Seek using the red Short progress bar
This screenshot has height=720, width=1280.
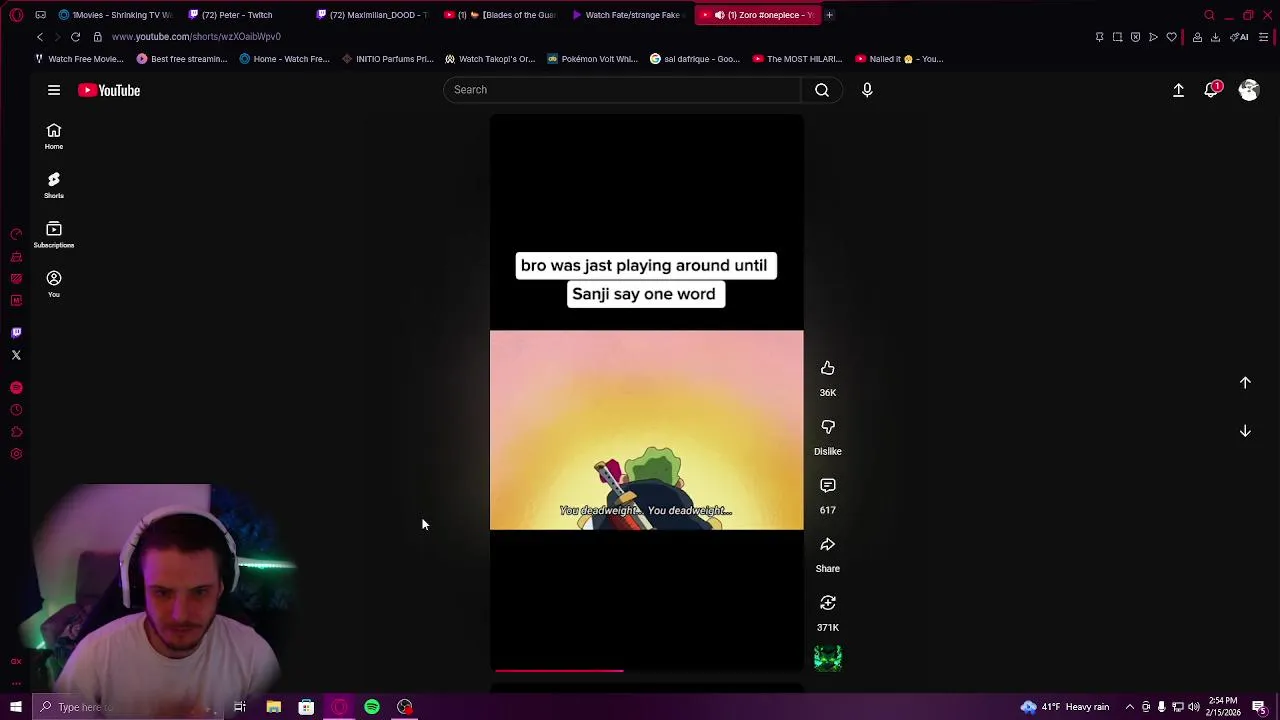(647, 670)
